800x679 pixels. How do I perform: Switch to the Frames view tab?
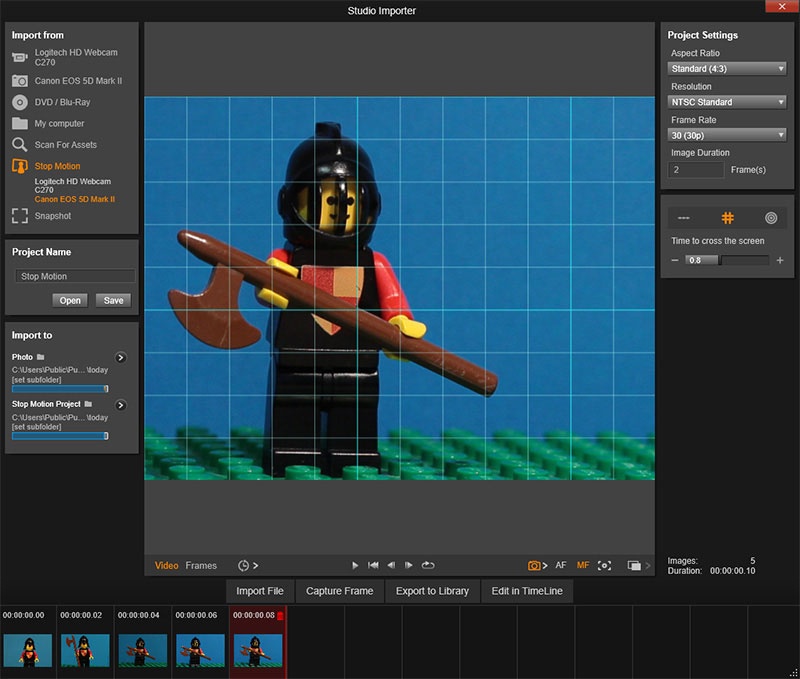coord(201,566)
